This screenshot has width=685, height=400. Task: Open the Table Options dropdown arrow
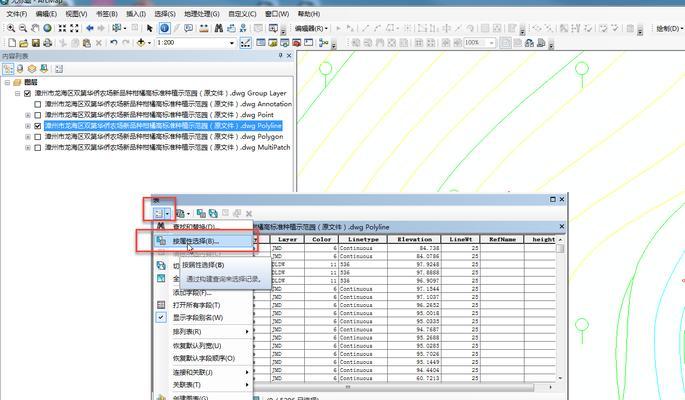pos(167,214)
